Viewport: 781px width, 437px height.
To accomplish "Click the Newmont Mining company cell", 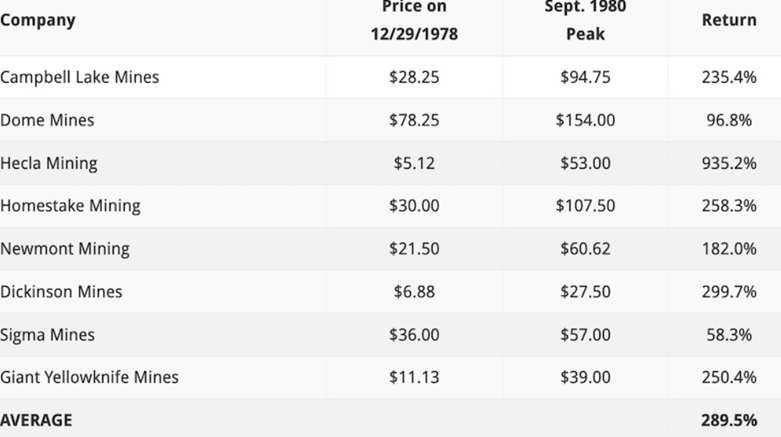I will point(65,249).
